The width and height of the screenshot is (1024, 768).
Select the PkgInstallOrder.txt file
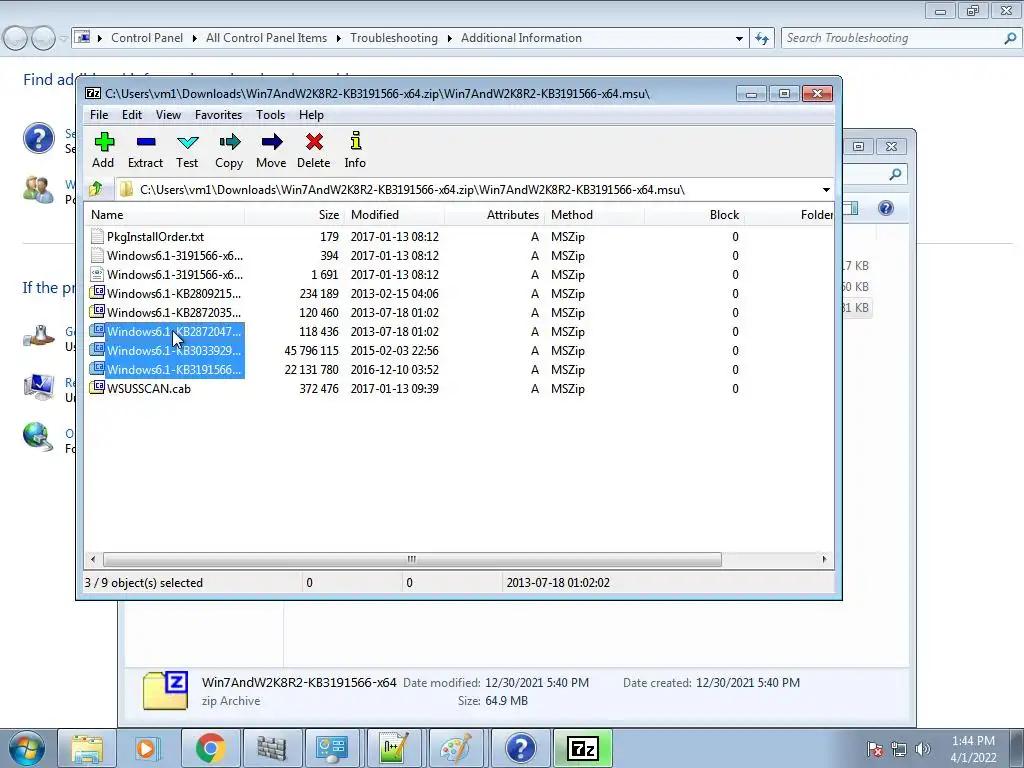coord(155,236)
